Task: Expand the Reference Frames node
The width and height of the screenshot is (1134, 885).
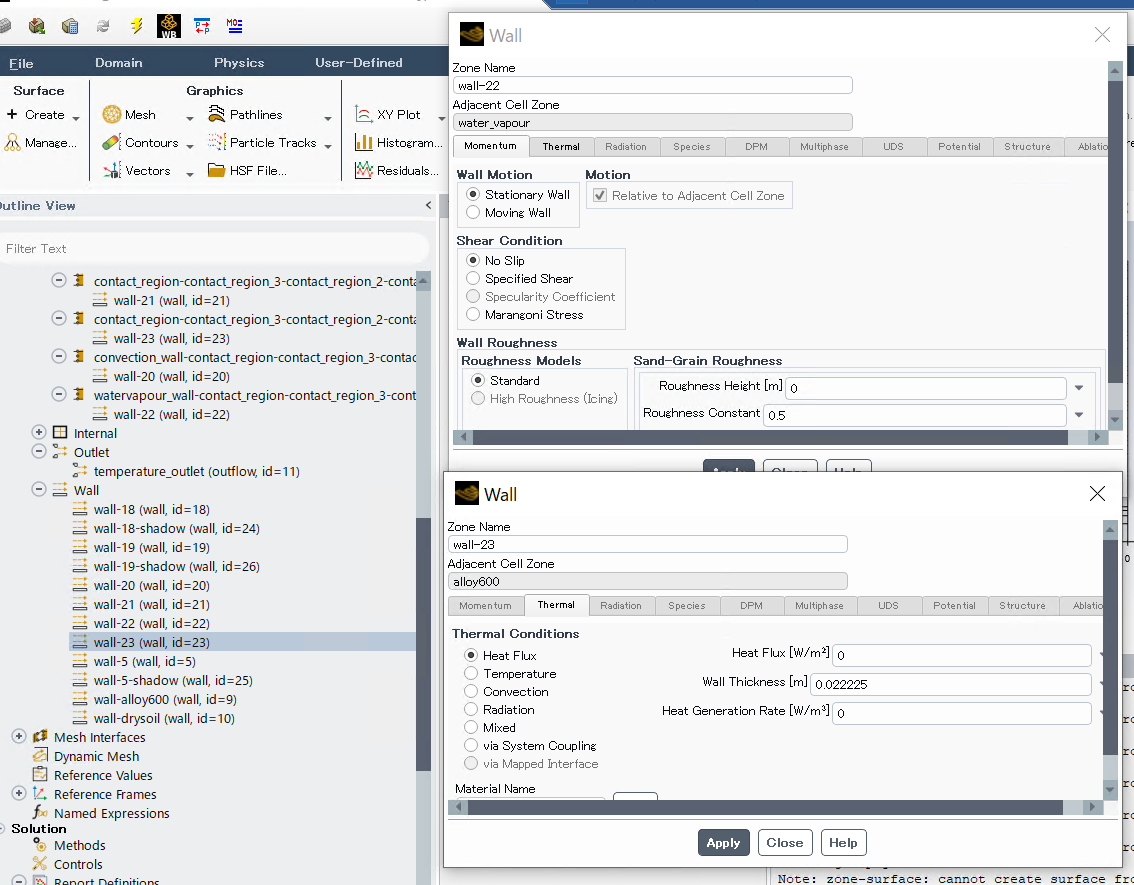Action: click(19, 794)
